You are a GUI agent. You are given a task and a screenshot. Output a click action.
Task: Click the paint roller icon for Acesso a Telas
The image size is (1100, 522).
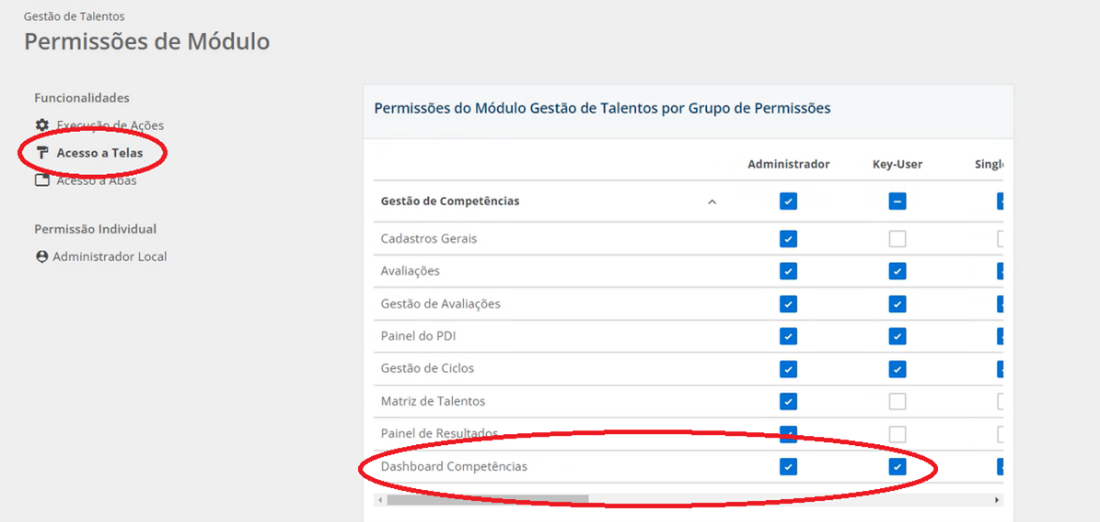pyautogui.click(x=42, y=153)
